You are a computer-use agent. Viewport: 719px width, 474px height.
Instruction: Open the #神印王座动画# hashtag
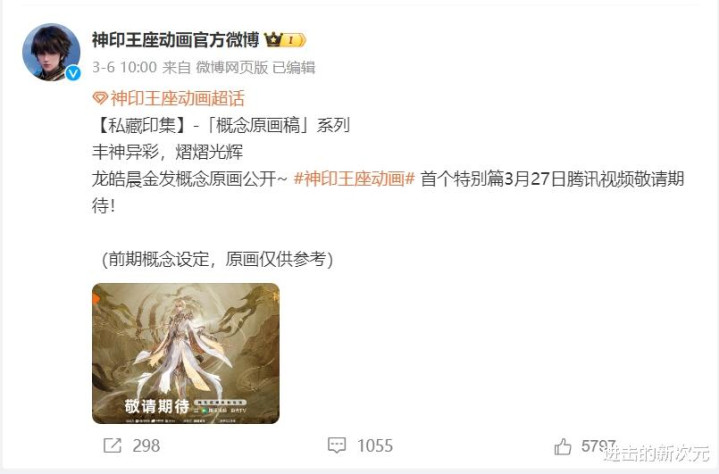[354, 178]
